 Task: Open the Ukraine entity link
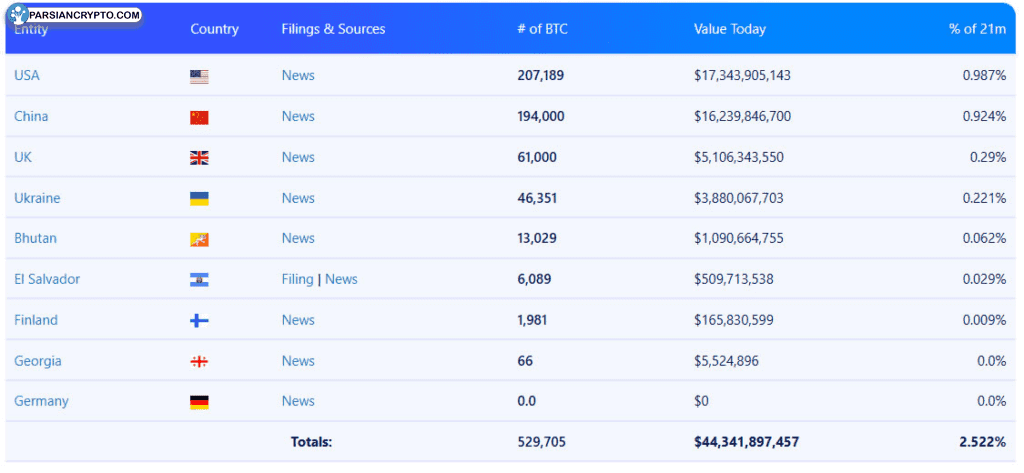click(x=37, y=198)
